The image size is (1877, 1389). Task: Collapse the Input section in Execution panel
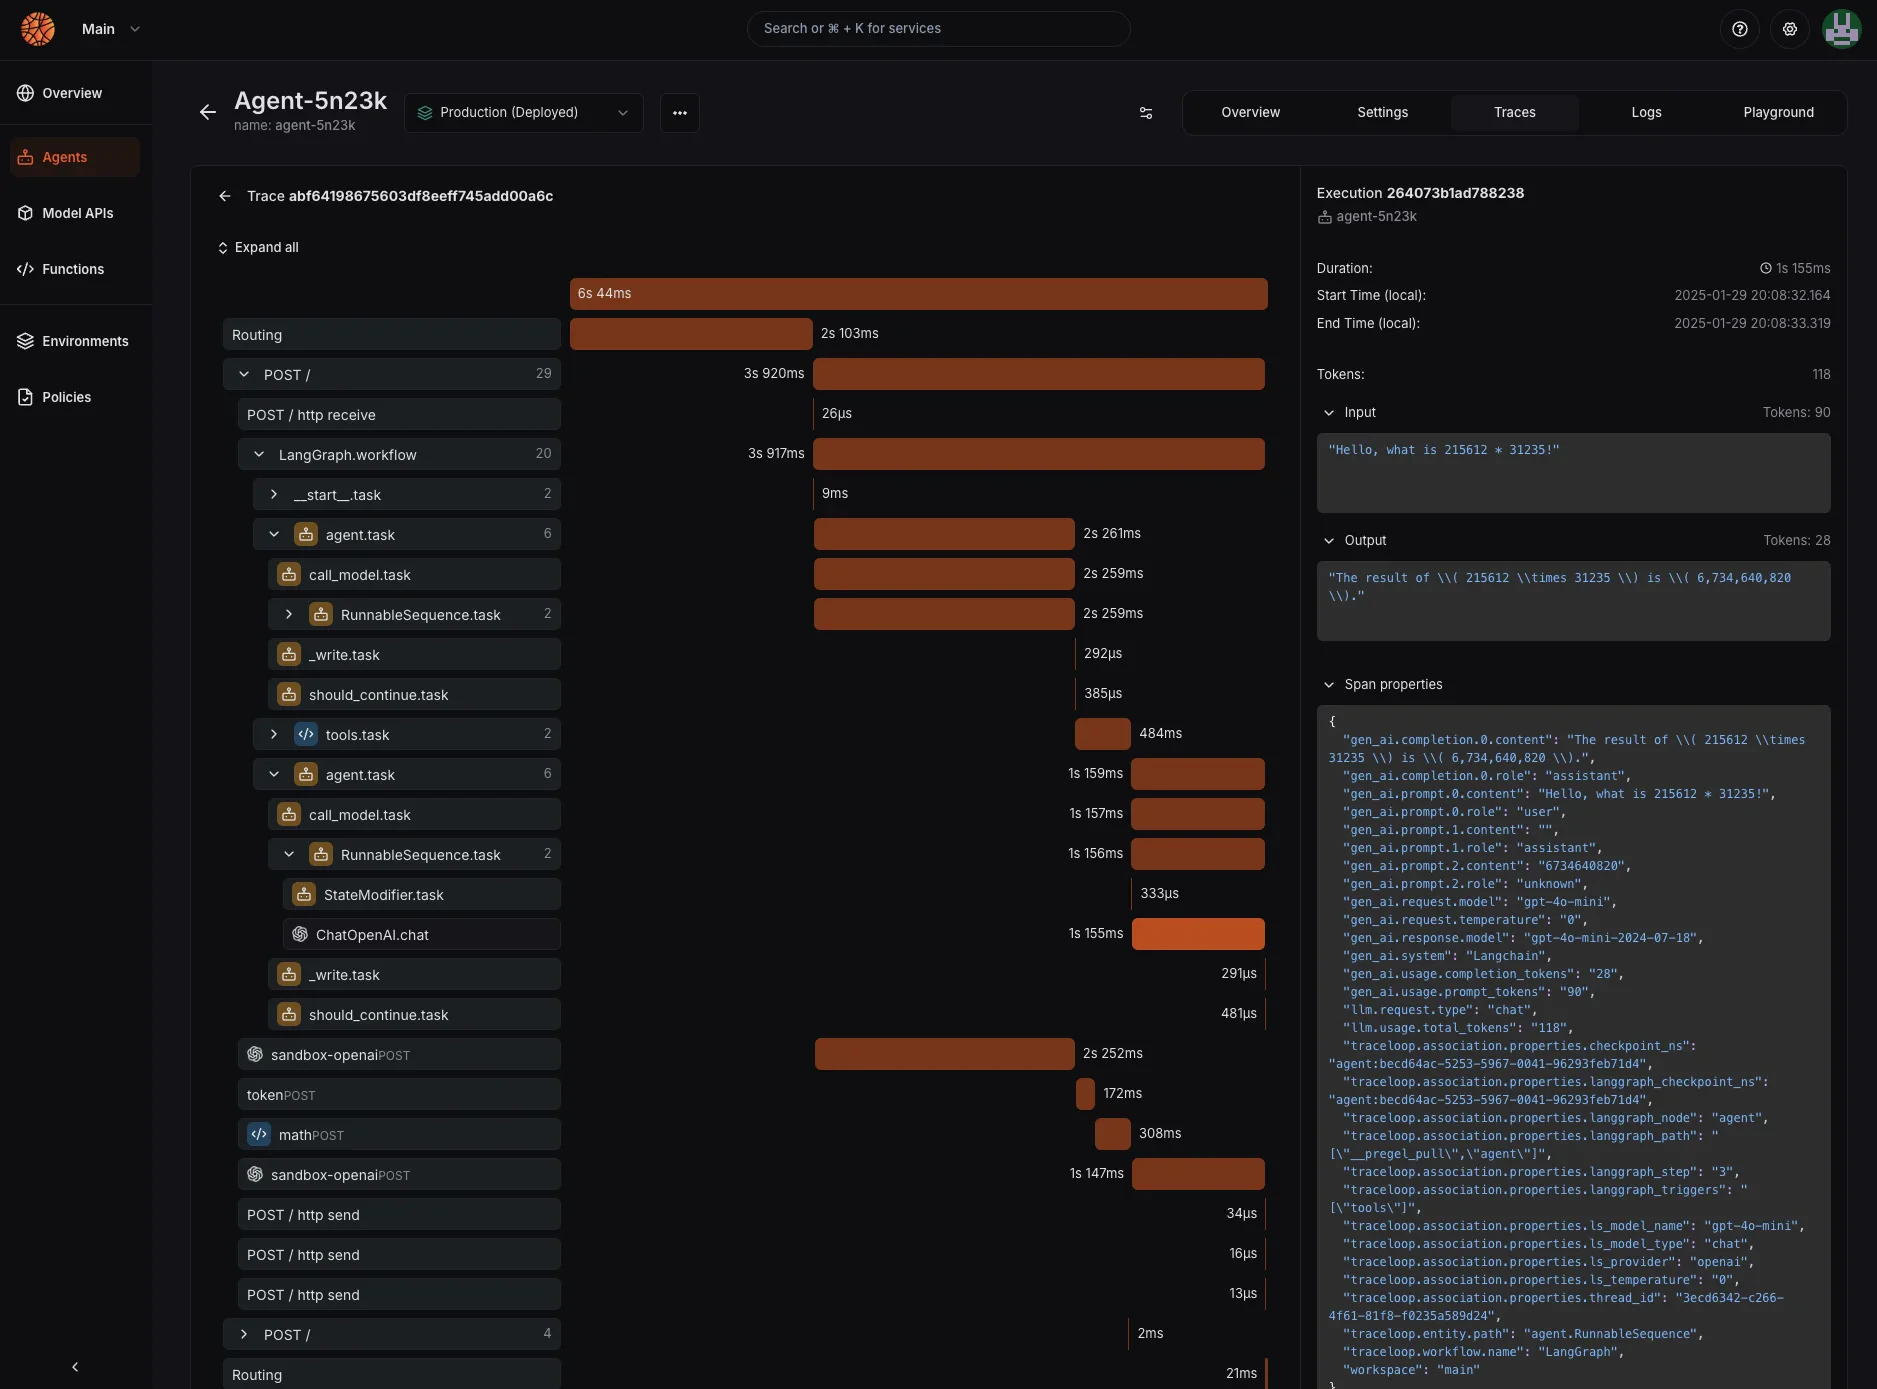[1330, 413]
